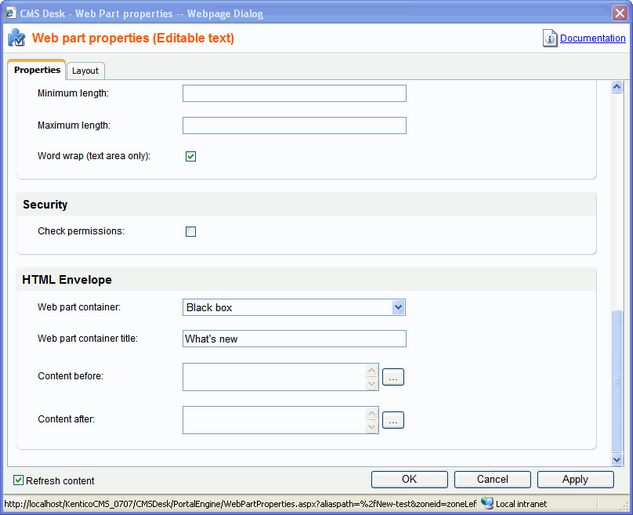
Task: Select the Properties tab
Action: pos(37,70)
